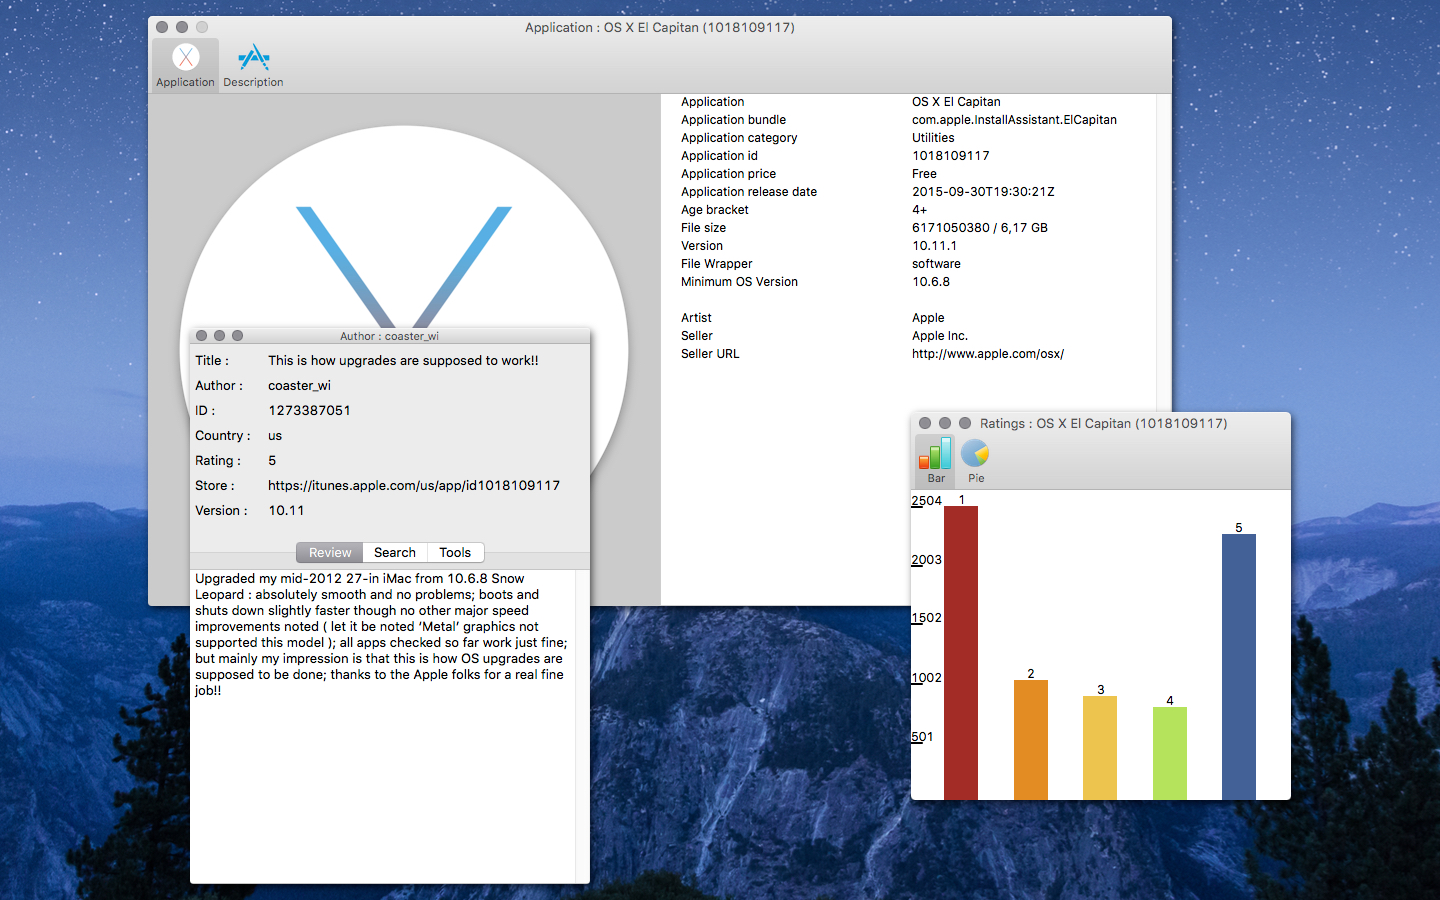
Task: Select the Application price value Free
Action: 924,174
